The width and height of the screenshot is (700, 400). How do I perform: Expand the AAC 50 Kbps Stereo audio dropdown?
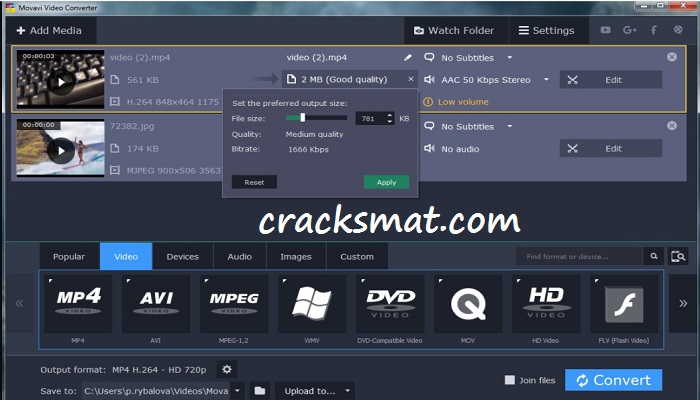click(x=546, y=80)
